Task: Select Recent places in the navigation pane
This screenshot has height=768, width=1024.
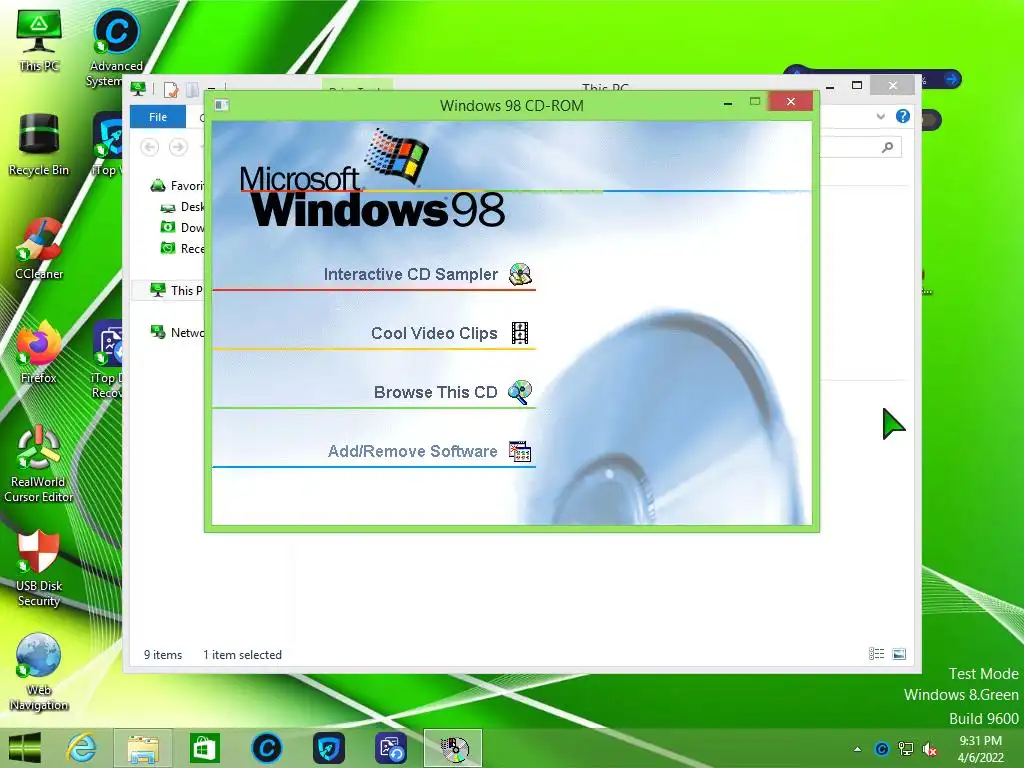Action: [x=182, y=249]
